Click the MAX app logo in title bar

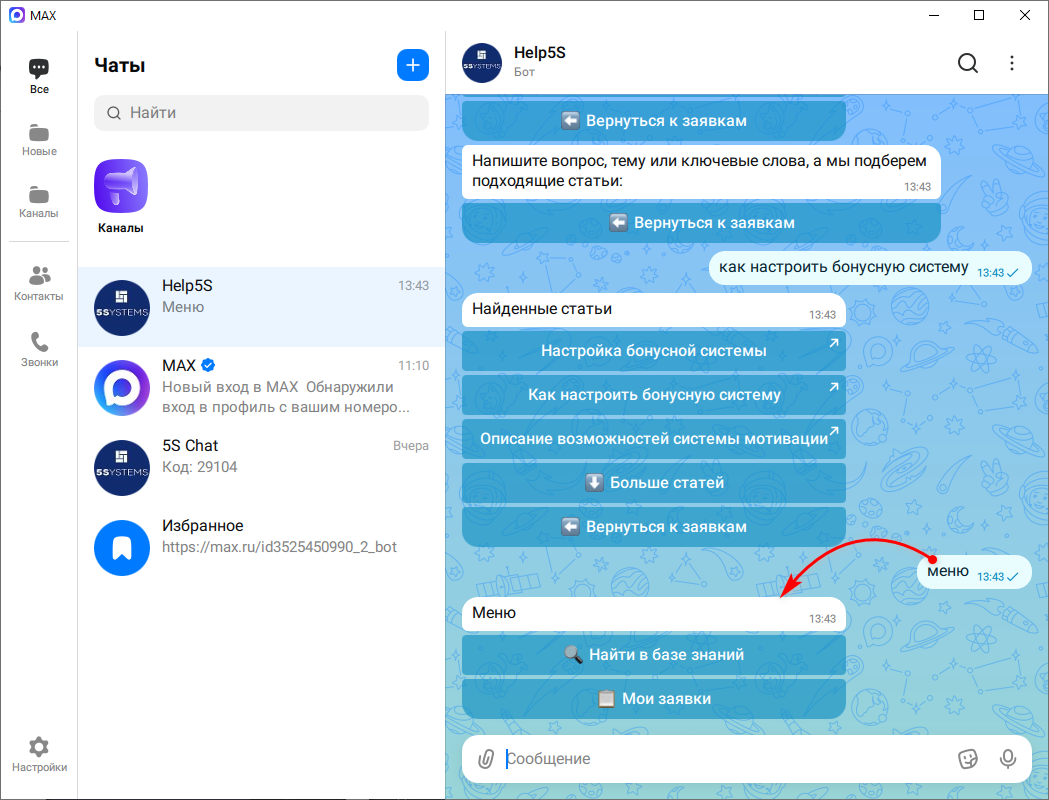[x=17, y=15]
